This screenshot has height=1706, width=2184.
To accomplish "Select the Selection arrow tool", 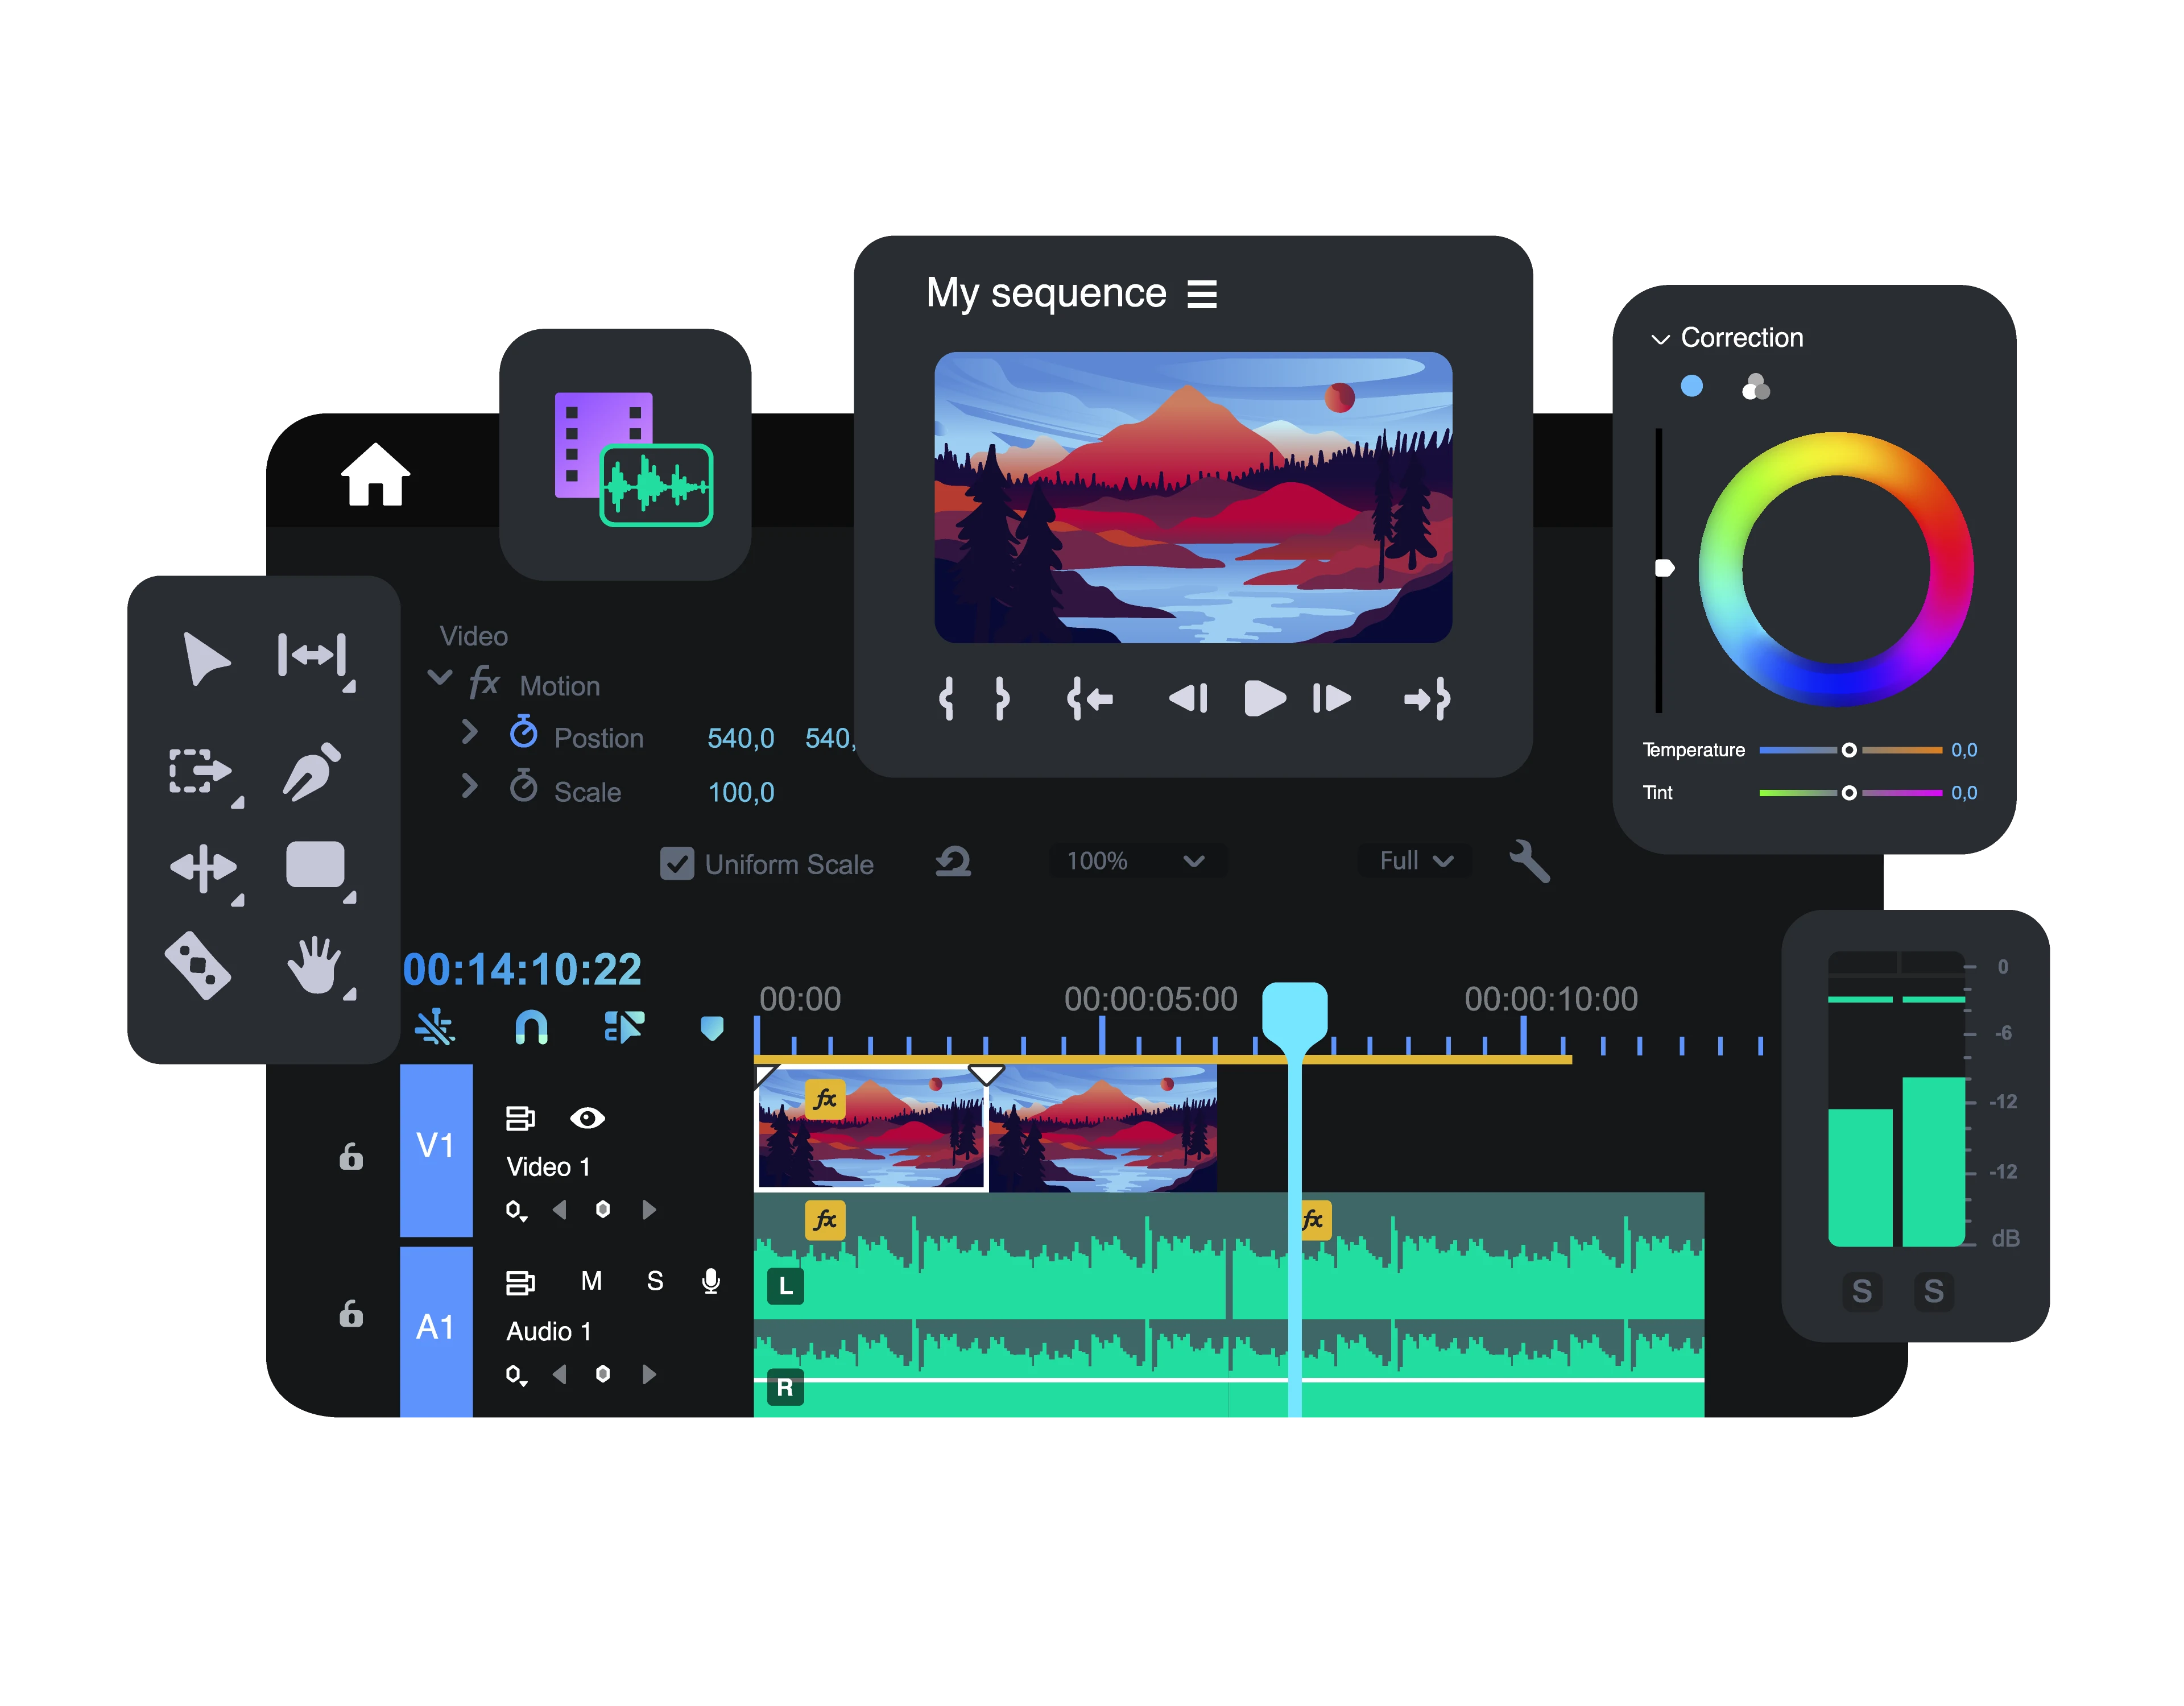I will tap(206, 658).
